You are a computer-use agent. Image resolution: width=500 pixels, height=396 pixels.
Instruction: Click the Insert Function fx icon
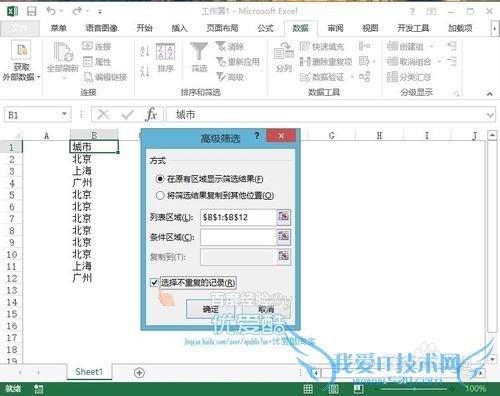pos(151,115)
